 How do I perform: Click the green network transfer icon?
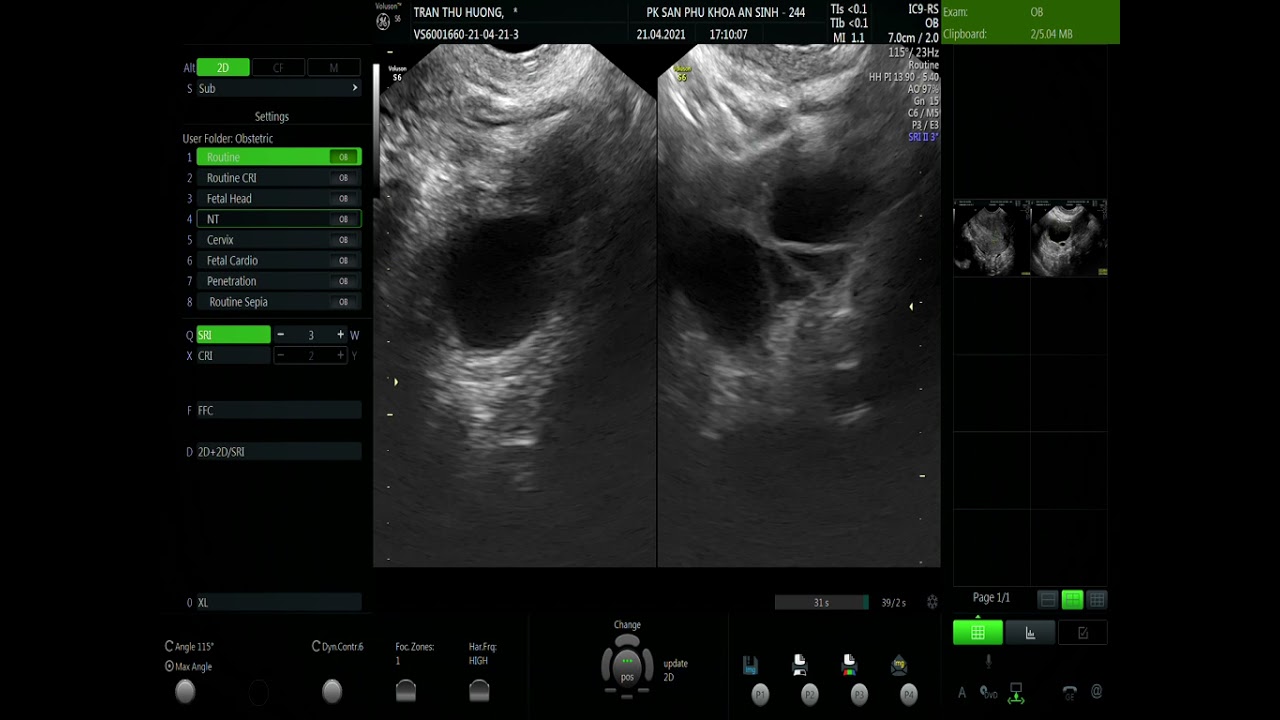[x=1016, y=693]
